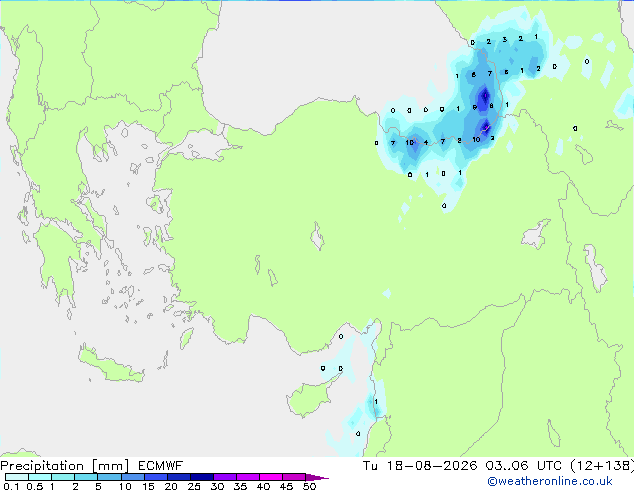The height and width of the screenshot is (490, 634).
Task: Click the legend value label '25'
Action: pos(194,486)
